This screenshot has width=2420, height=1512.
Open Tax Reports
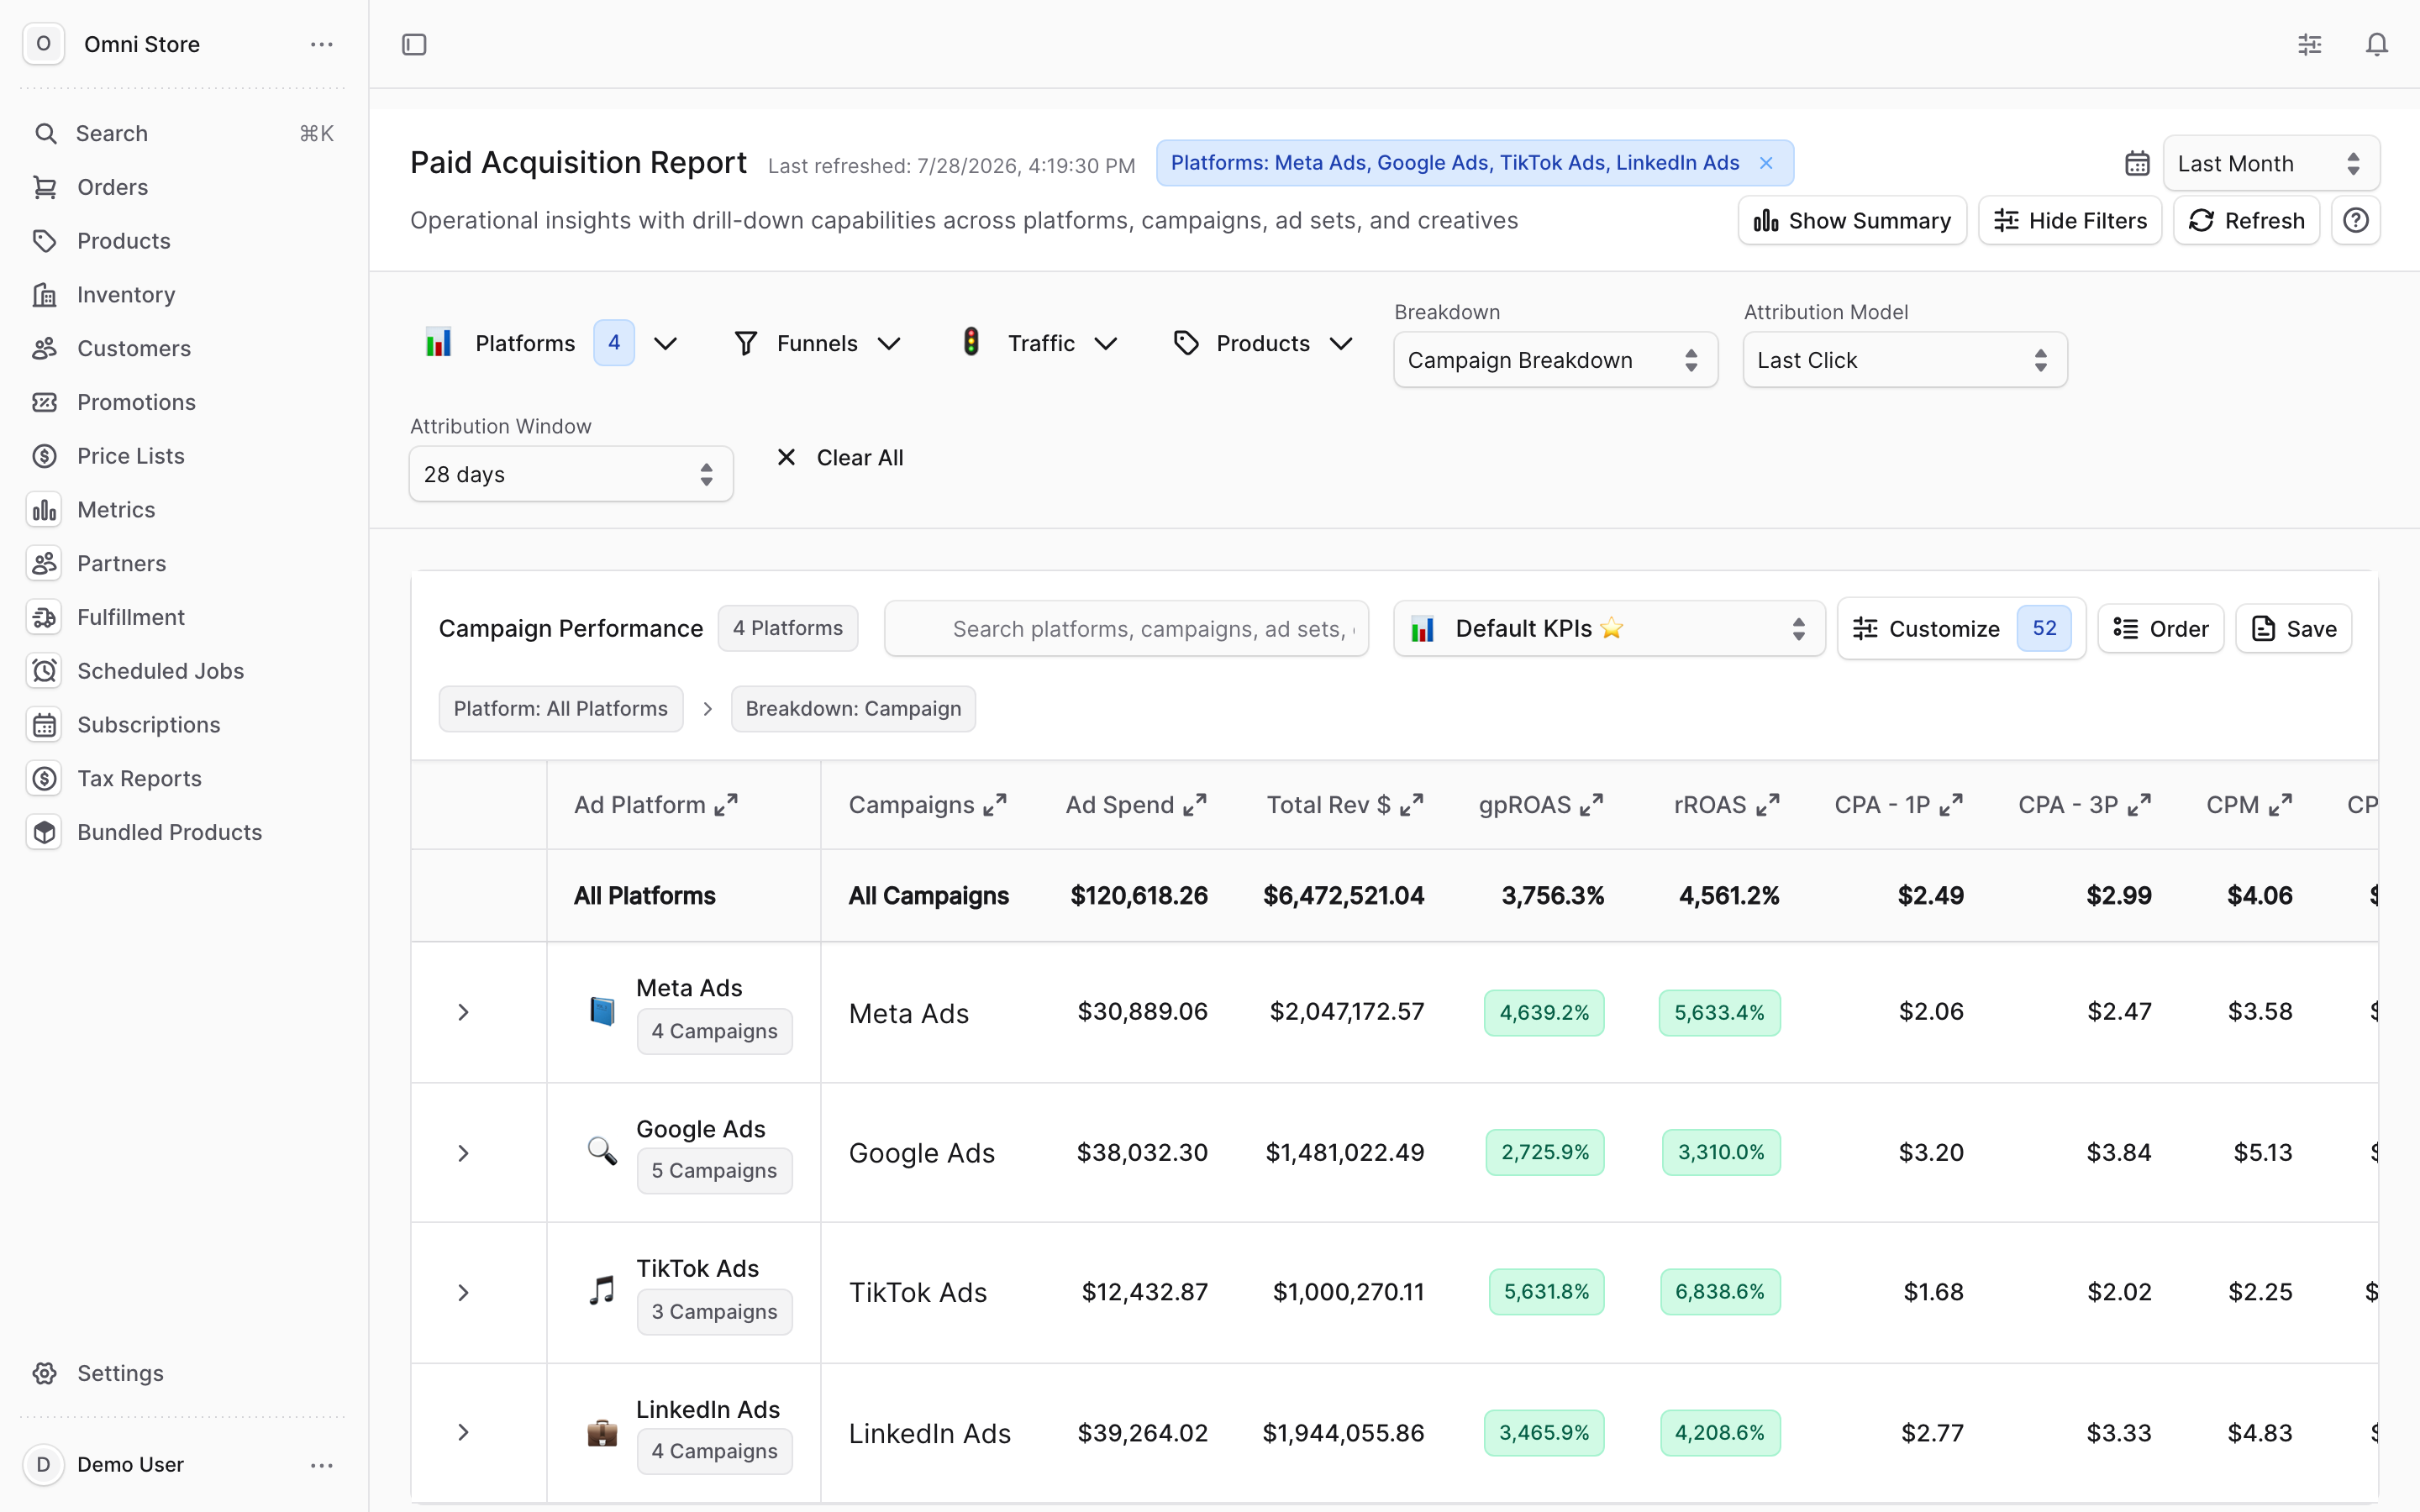[x=184, y=778]
